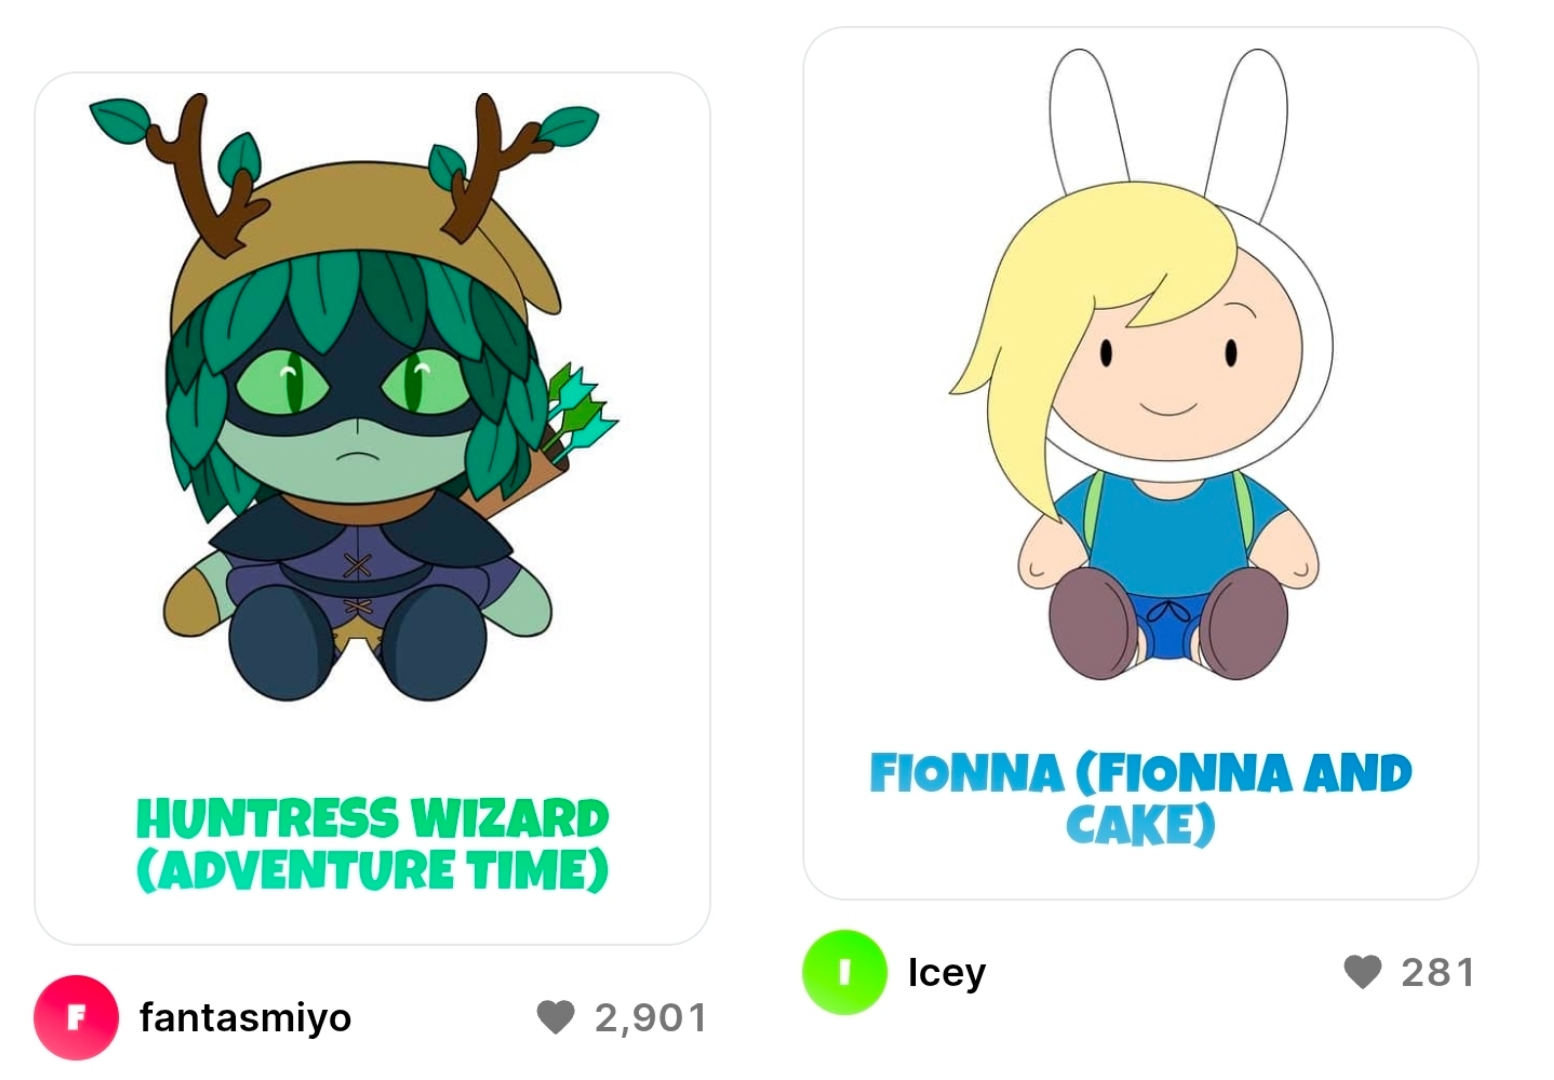This screenshot has width=1554, height=1080.
Task: Visit the Icey username profile
Action: (947, 972)
